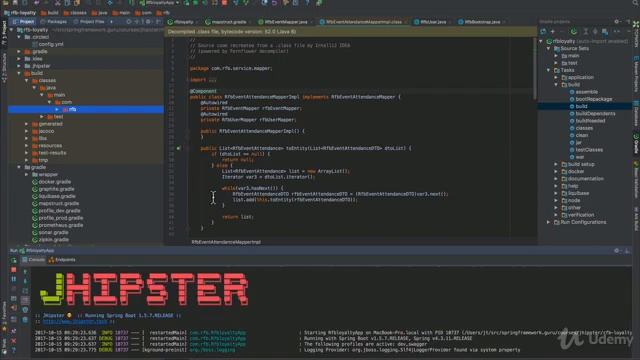The width and height of the screenshot is (640, 360).
Task: Switch to Endpoints tab in Run panel
Action: click(x=62, y=260)
